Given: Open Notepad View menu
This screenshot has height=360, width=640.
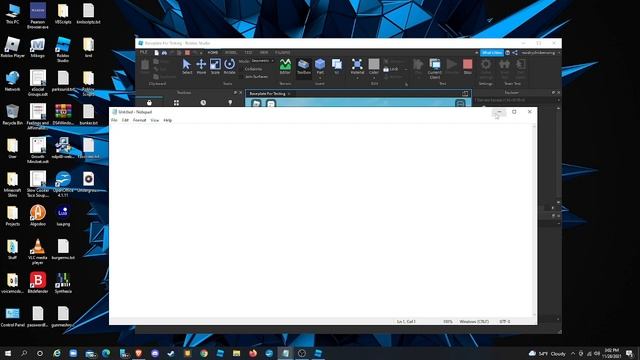Looking at the screenshot, I should point(155,120).
